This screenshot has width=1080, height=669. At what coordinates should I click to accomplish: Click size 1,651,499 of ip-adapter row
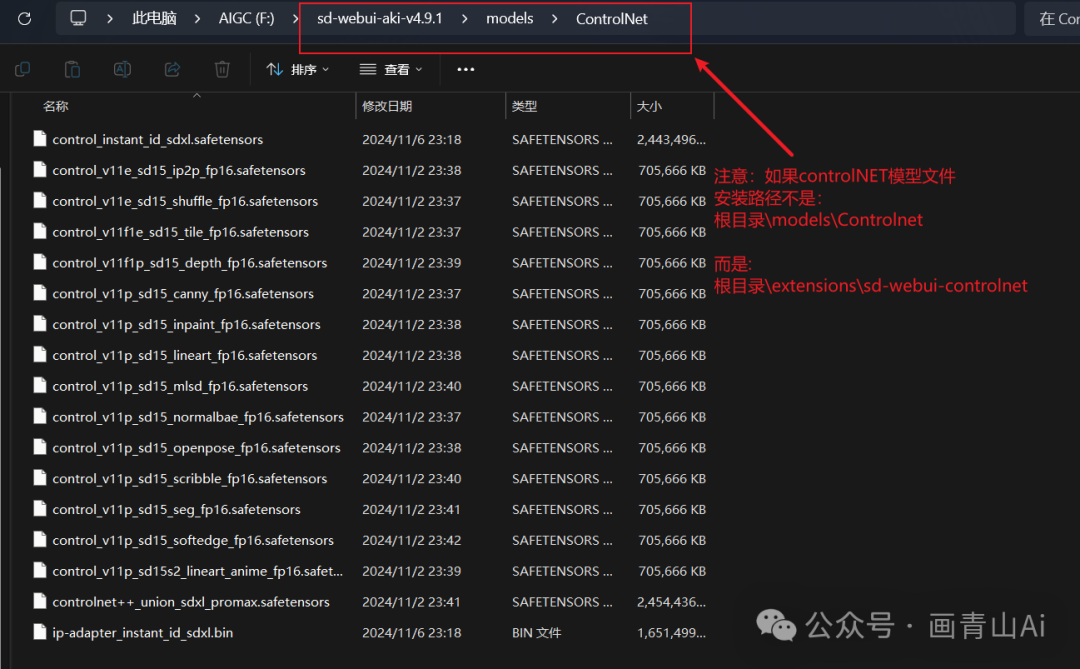point(672,632)
